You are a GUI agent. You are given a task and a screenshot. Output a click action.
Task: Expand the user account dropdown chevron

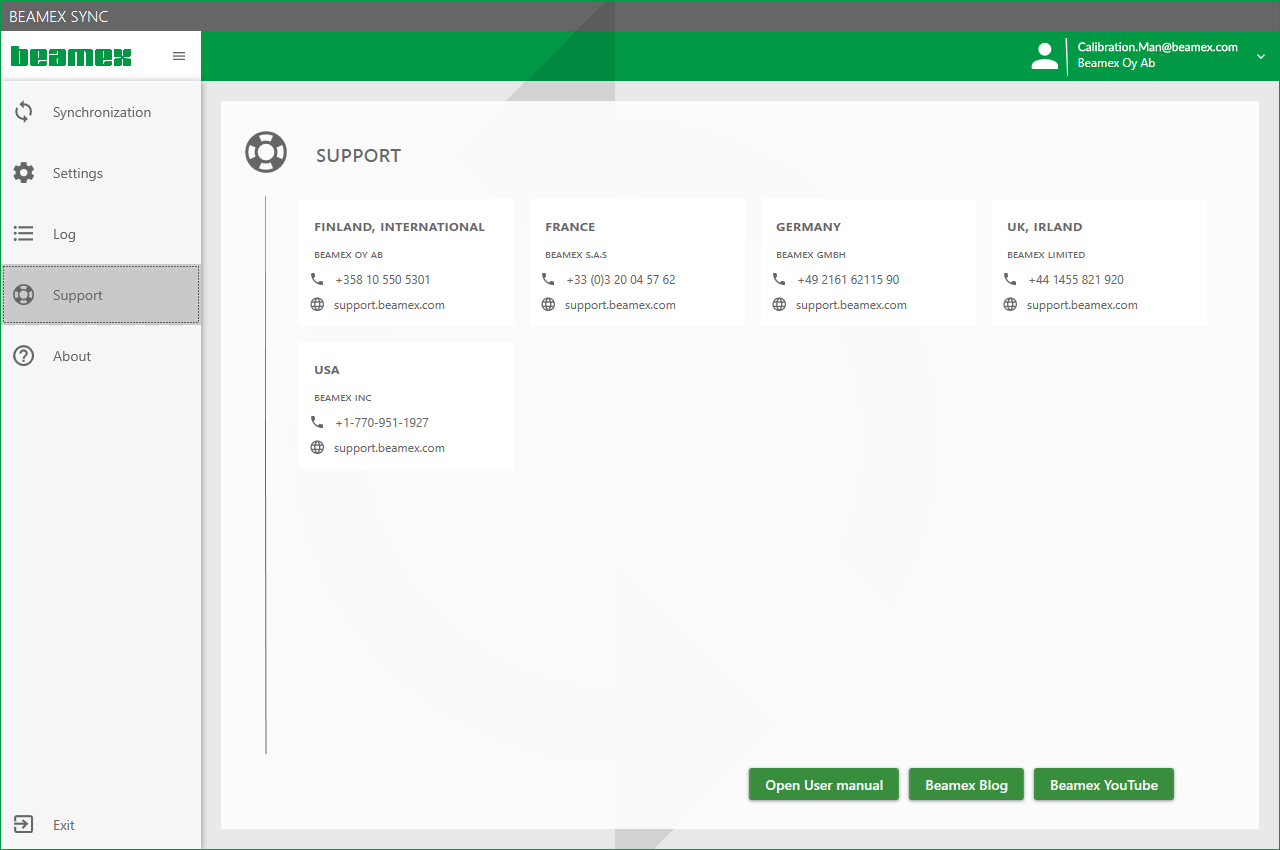[x=1261, y=57]
